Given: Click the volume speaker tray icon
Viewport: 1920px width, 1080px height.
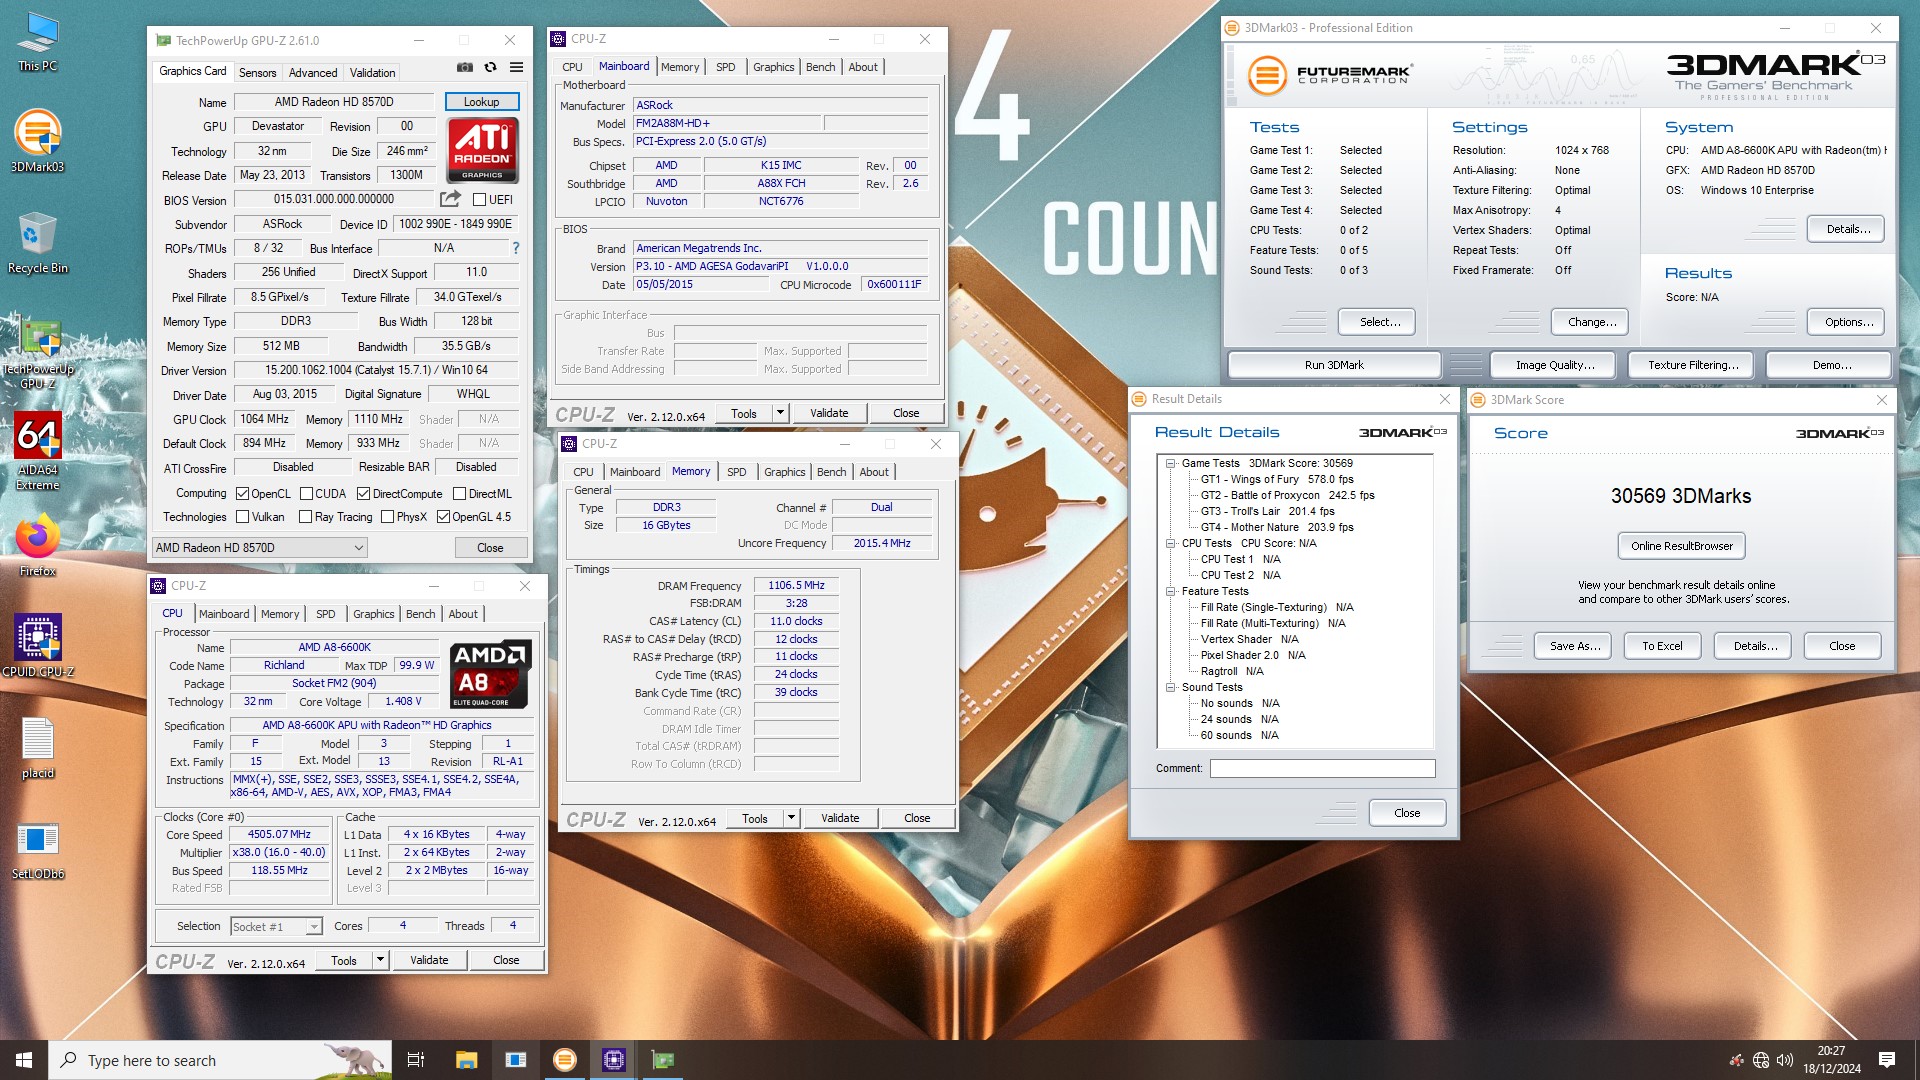Looking at the screenshot, I should click(x=1785, y=1060).
